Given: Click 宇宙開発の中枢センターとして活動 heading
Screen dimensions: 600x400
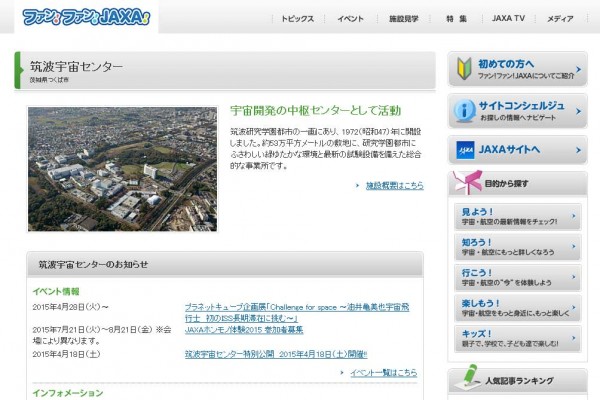Looking at the screenshot, I should [315, 111].
